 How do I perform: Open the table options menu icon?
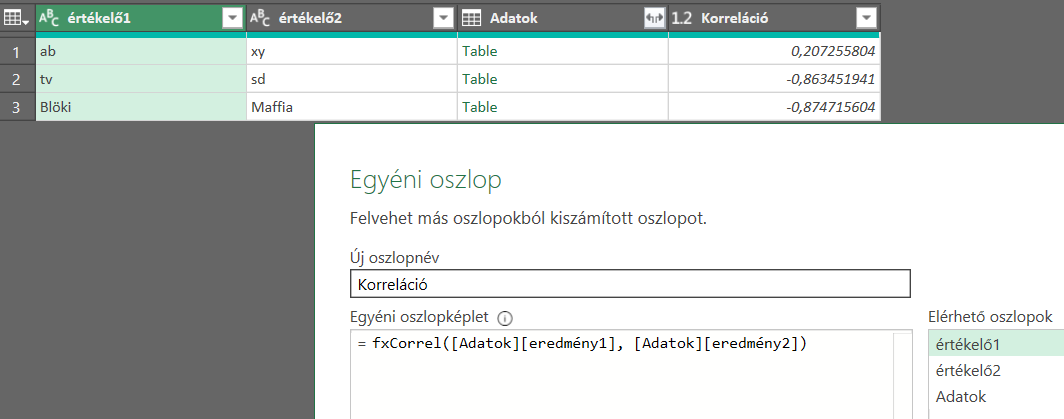coord(17,19)
